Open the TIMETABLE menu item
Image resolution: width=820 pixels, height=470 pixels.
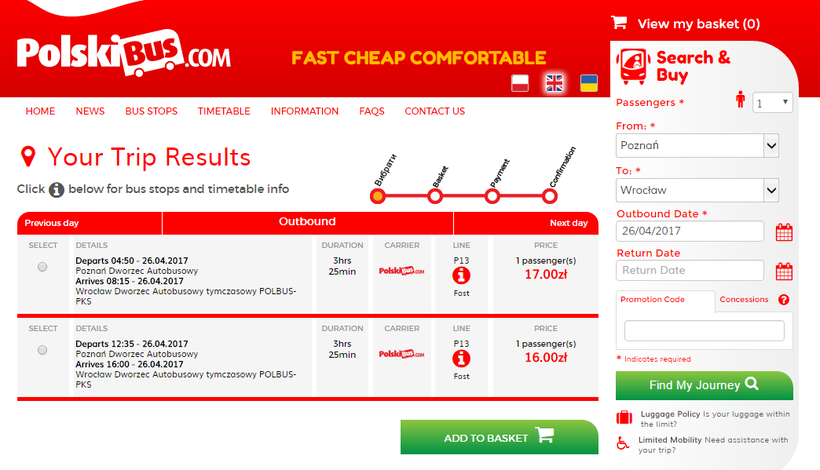[224, 111]
